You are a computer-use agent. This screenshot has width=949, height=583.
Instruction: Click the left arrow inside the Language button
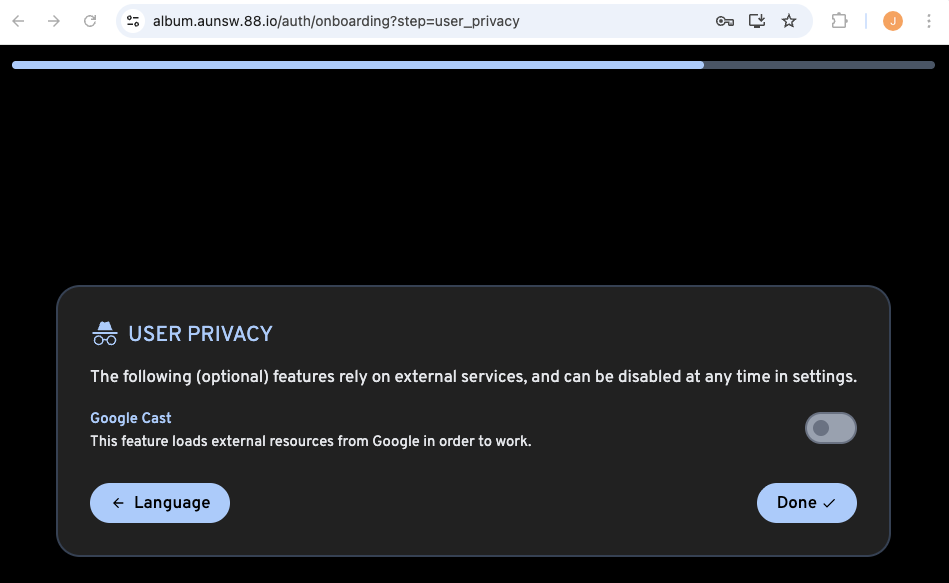coord(119,503)
